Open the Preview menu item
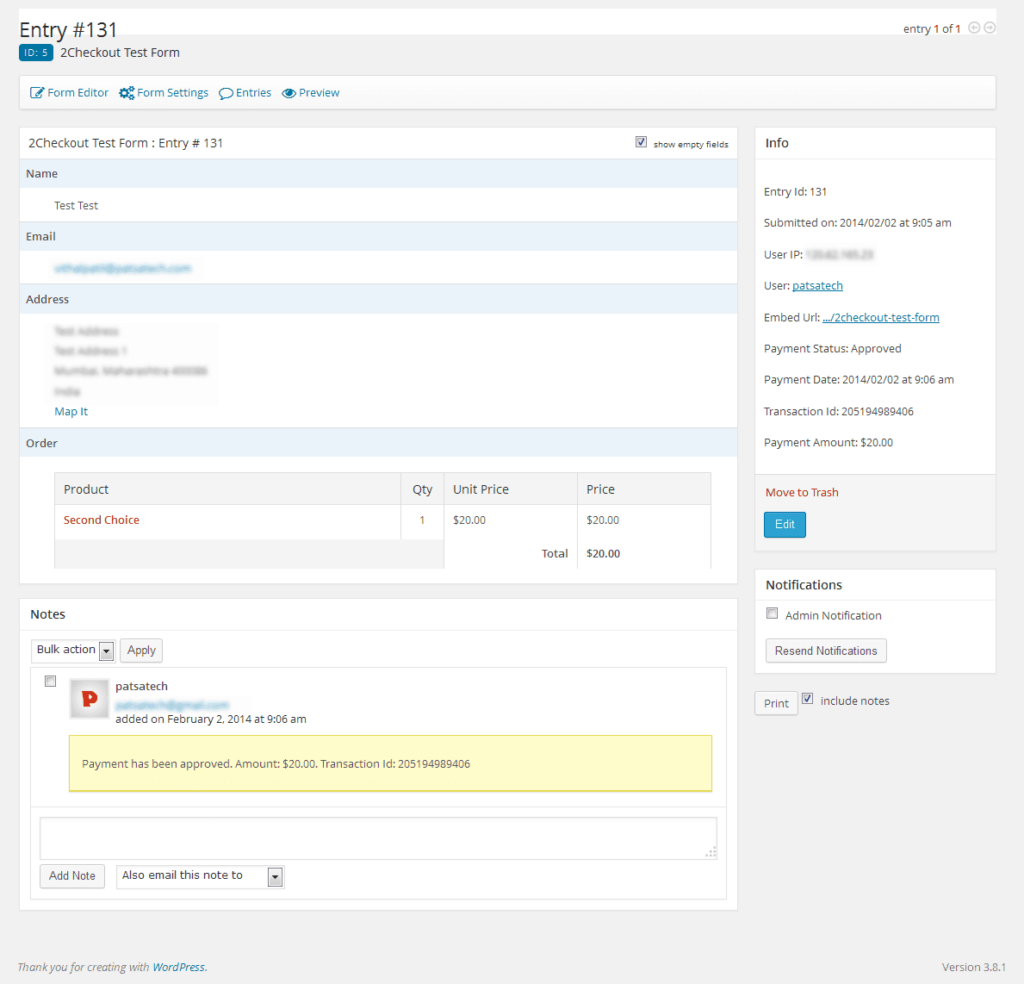The image size is (1024, 984). pyautogui.click(x=310, y=93)
